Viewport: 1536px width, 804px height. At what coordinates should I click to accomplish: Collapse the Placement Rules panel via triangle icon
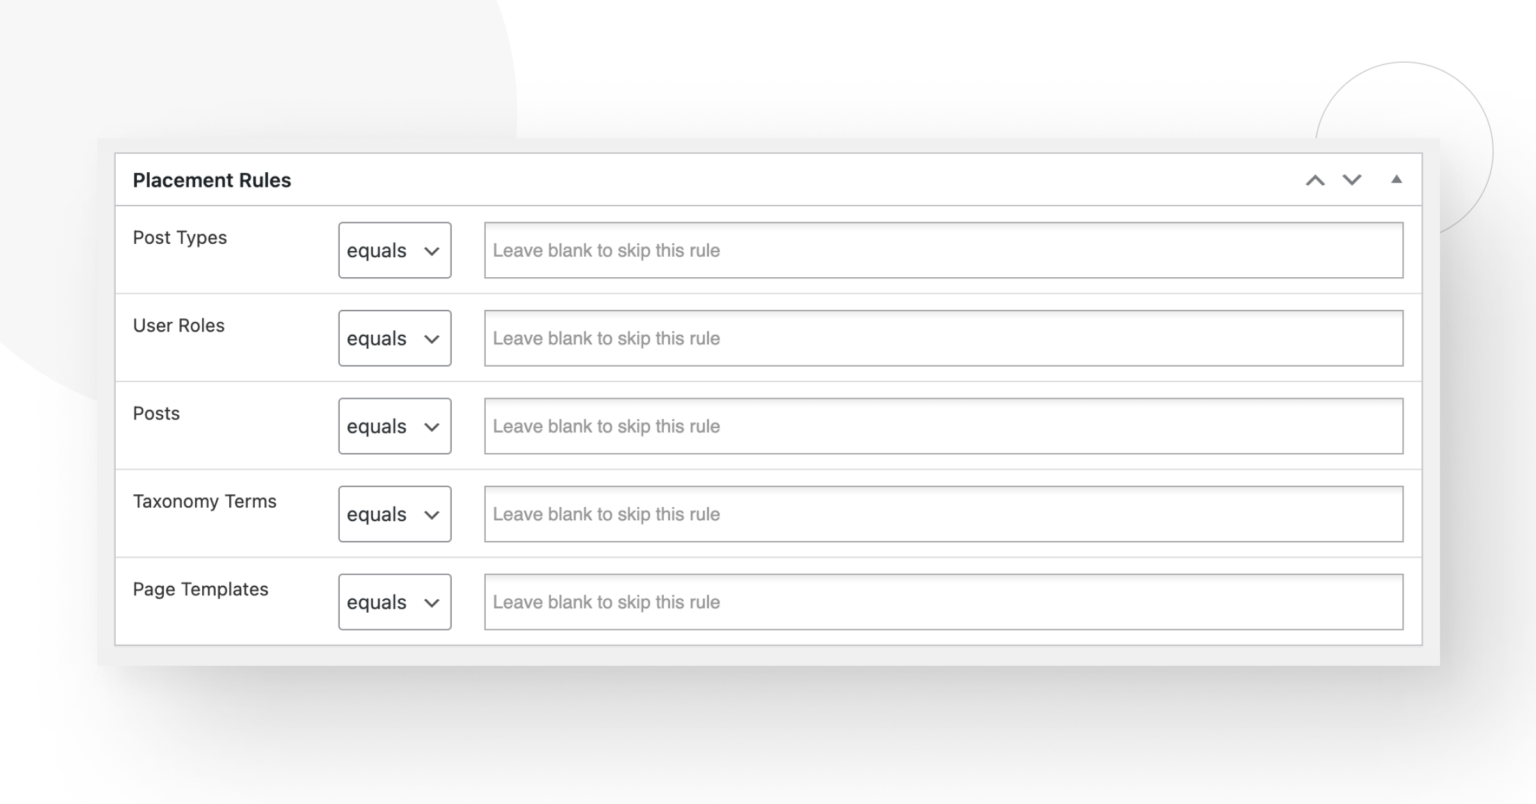pos(1396,180)
